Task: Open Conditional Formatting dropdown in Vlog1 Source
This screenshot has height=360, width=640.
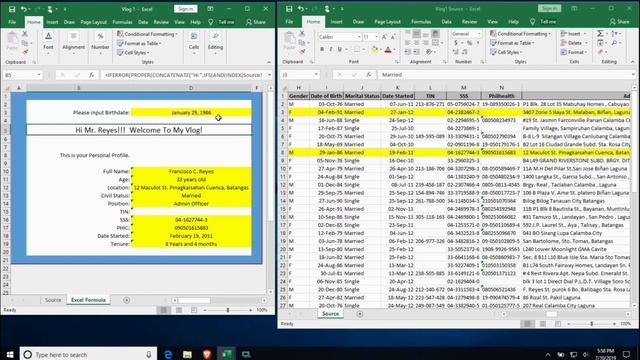Action: coord(520,33)
